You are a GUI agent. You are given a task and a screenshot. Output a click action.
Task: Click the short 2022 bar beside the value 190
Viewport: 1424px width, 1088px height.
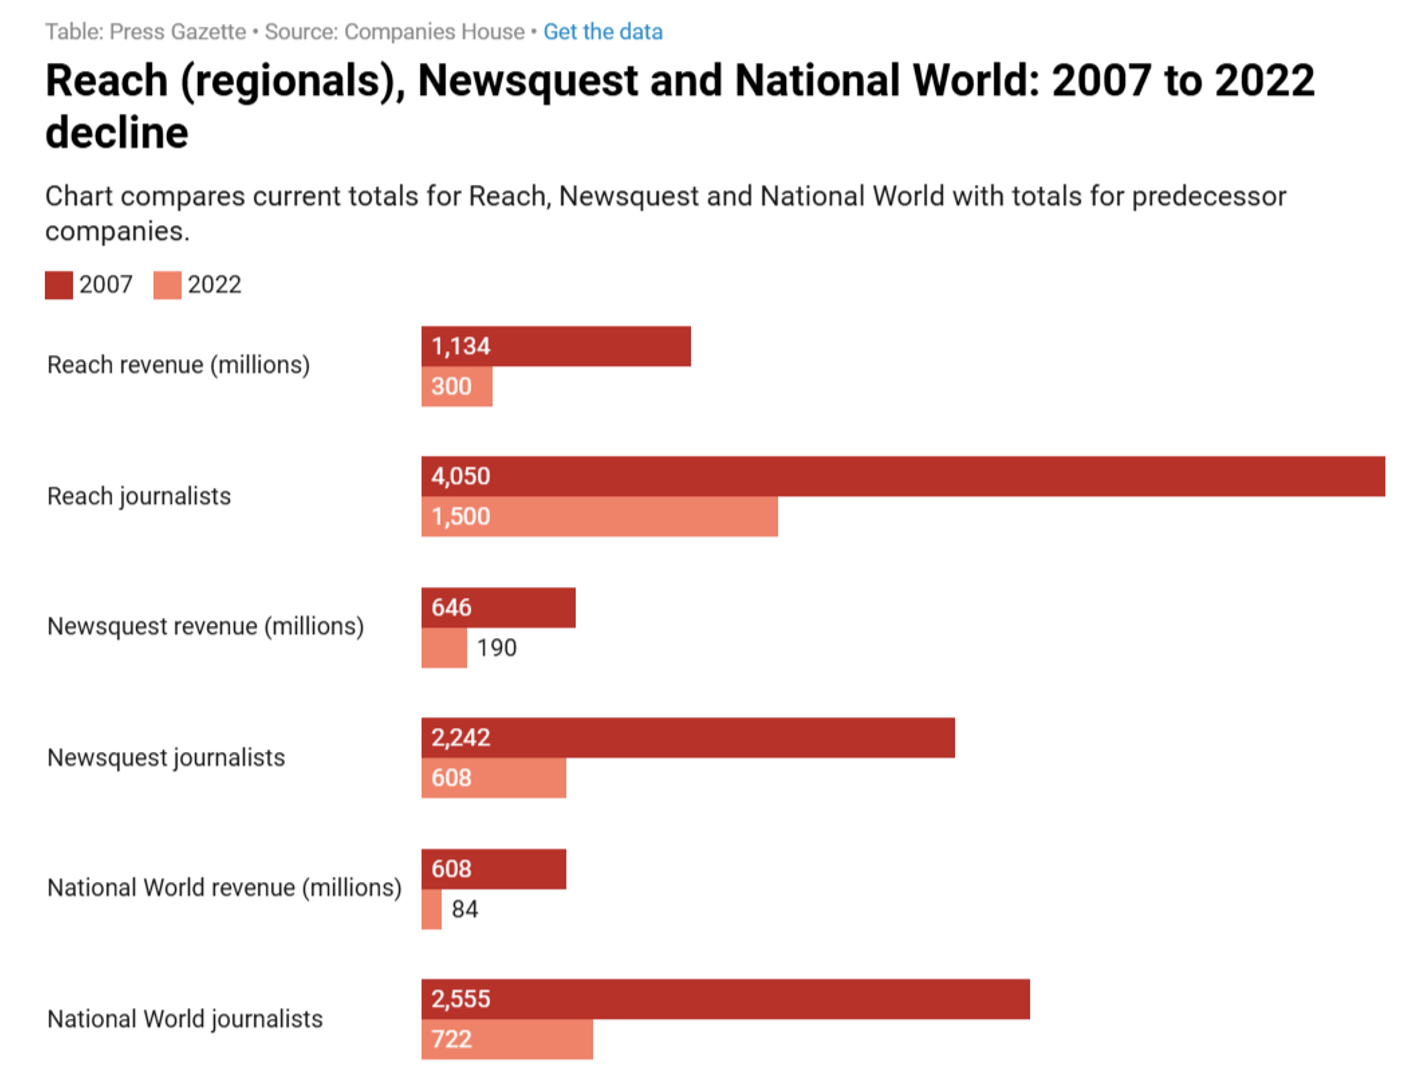click(444, 648)
